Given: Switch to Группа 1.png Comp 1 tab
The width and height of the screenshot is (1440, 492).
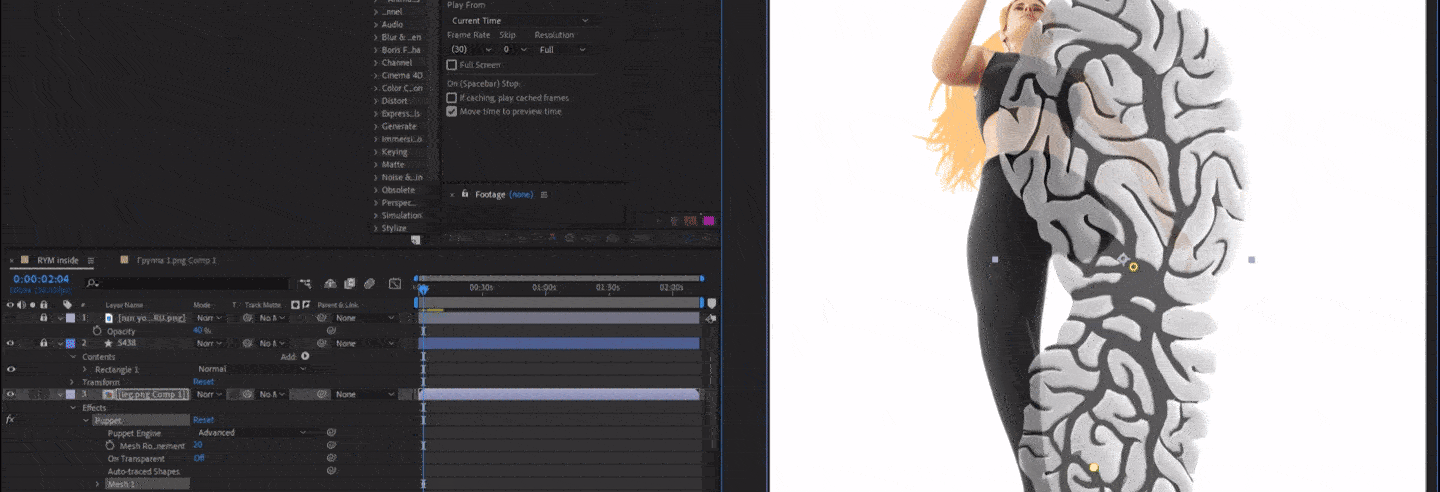Looking at the screenshot, I should [176, 260].
